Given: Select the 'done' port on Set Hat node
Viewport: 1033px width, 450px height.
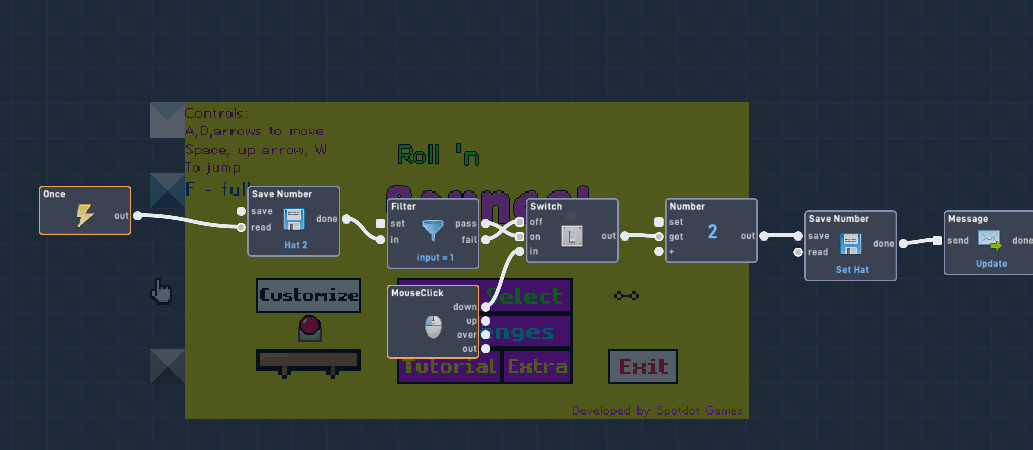Looking at the screenshot, I should coord(903,244).
